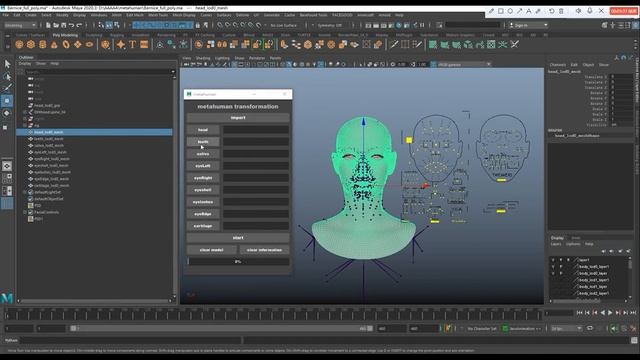Click the saliva button in metahuman window

click(203, 154)
